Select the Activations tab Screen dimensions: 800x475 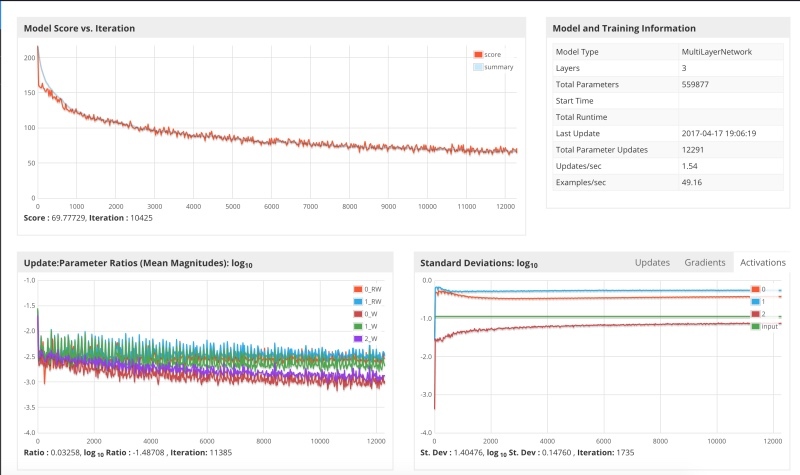coord(763,262)
